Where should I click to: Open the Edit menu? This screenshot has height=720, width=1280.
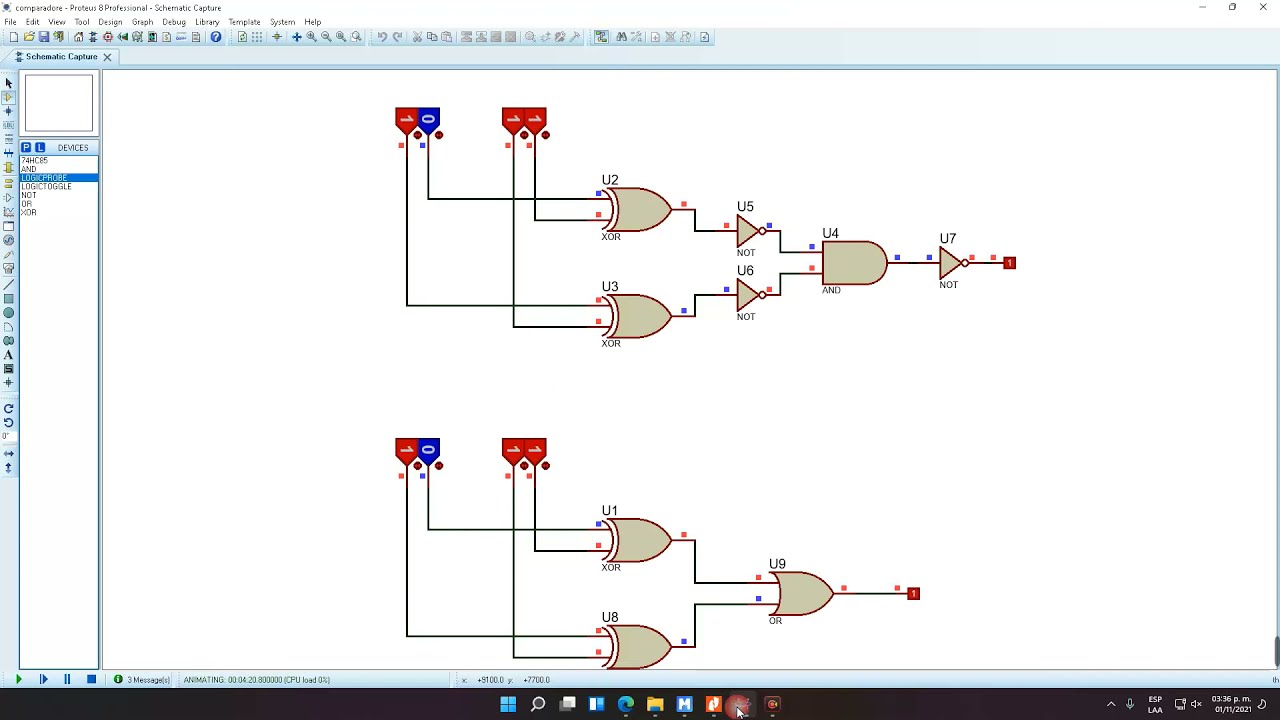[x=33, y=22]
